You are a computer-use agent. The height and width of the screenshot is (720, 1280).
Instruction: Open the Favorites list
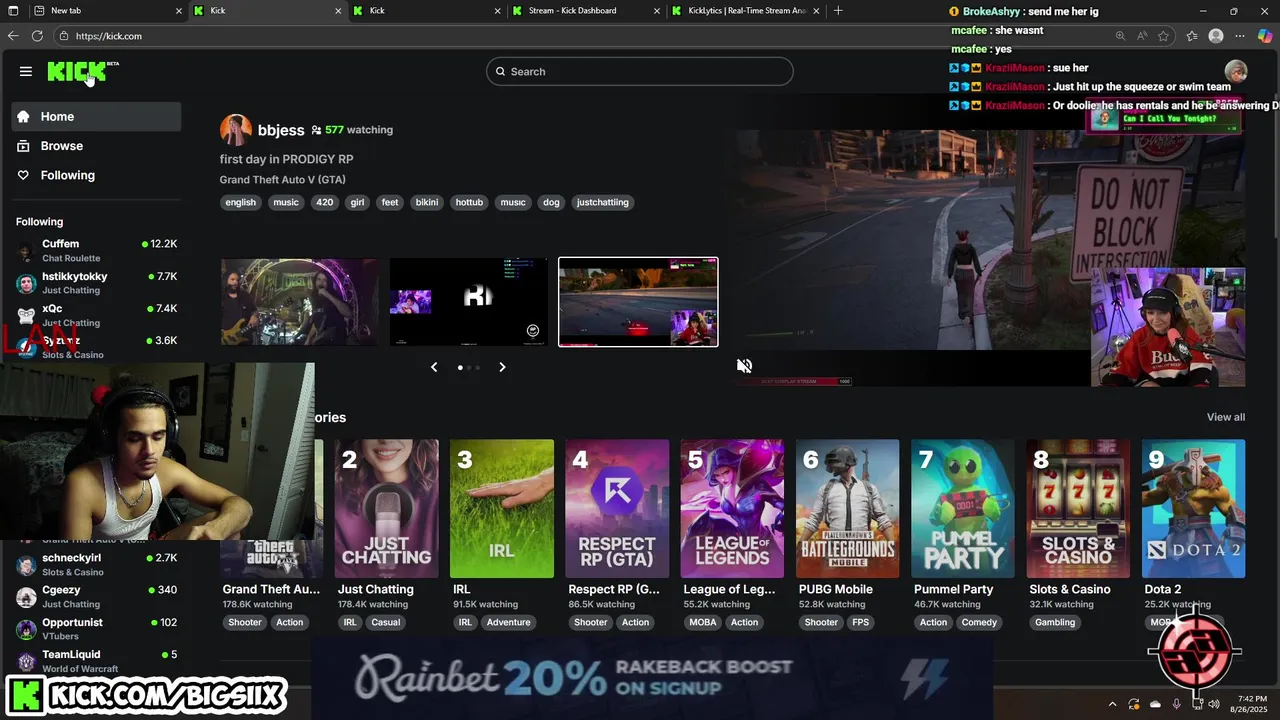point(1192,36)
